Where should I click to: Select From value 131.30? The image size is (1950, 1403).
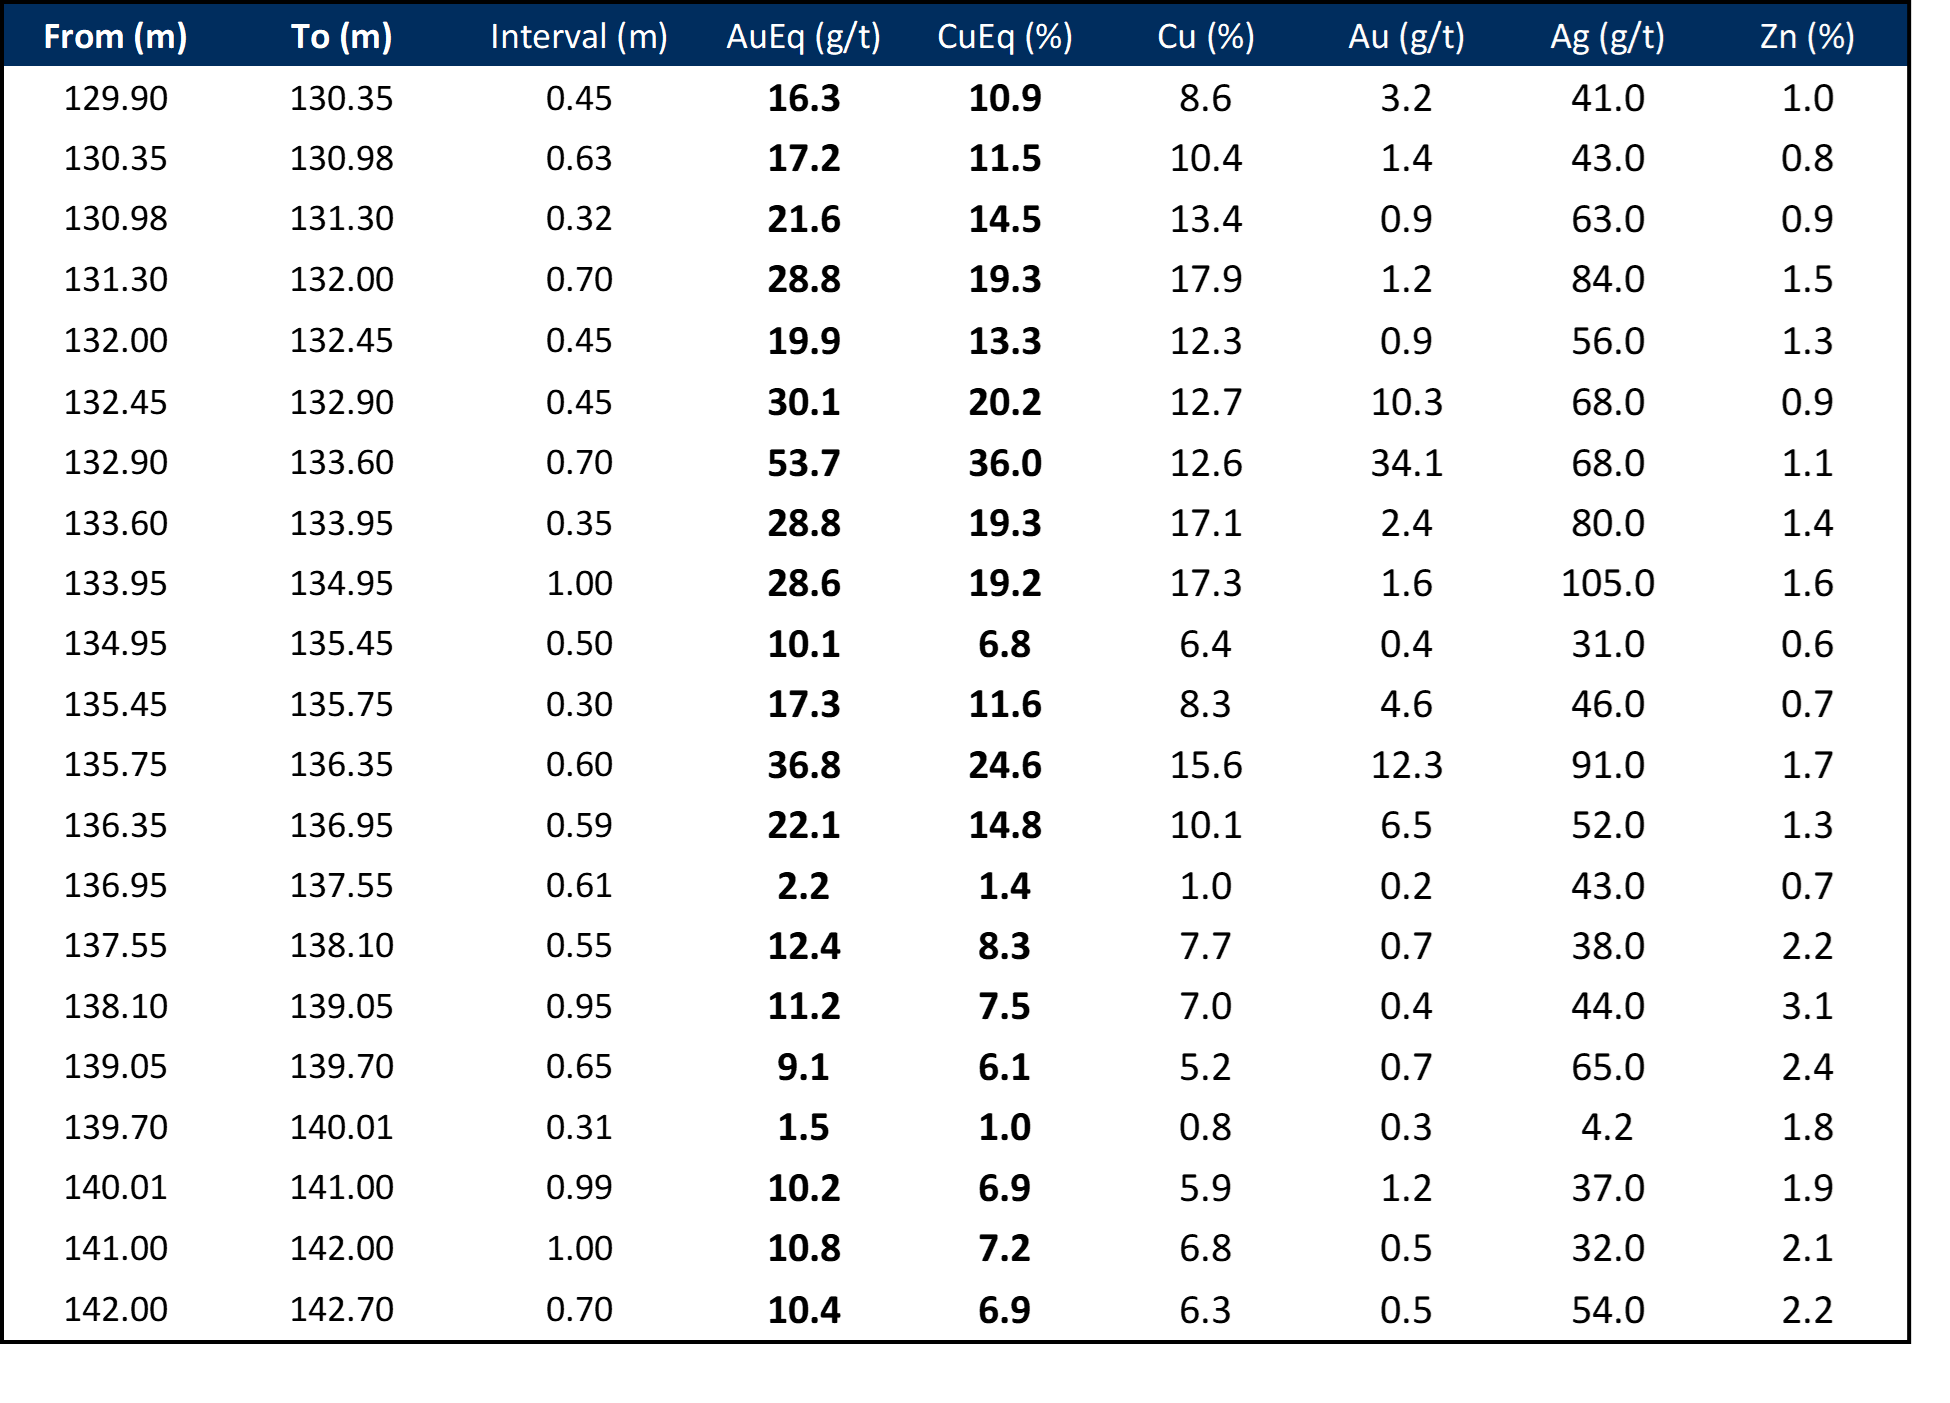tap(116, 279)
